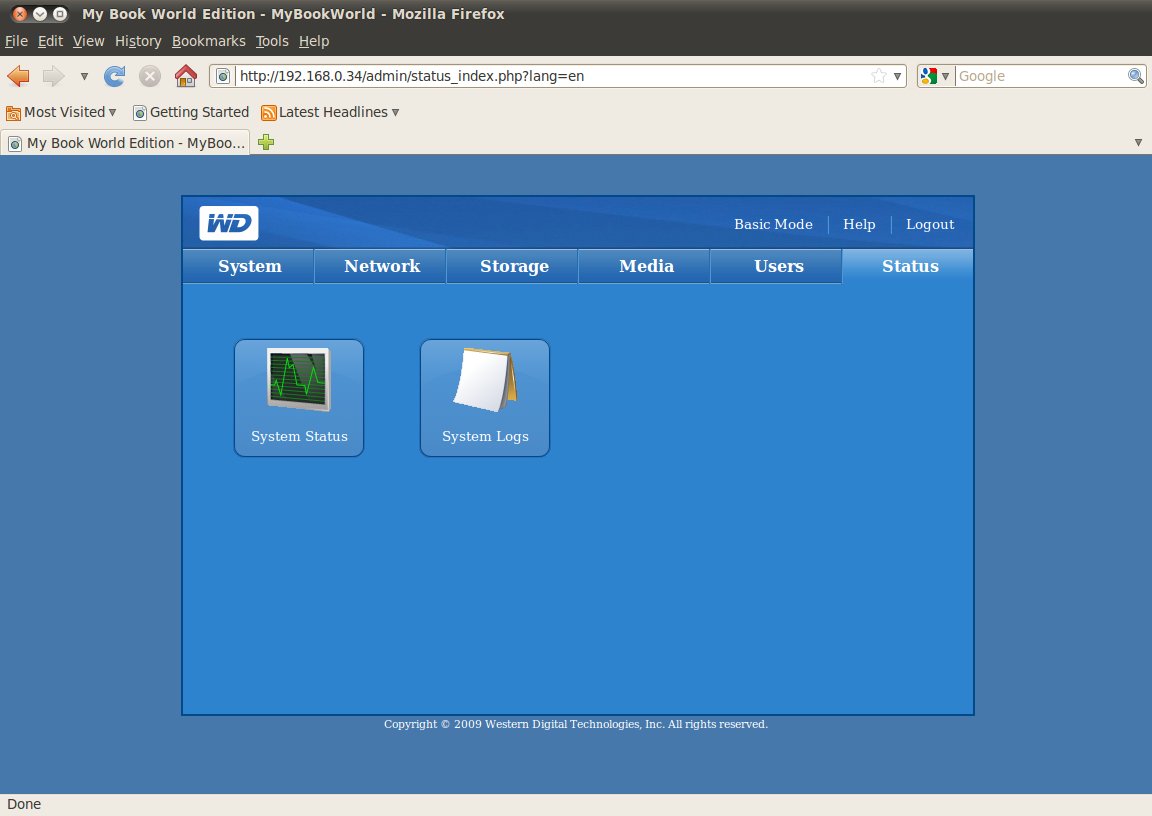
Task: Reload the page with refresh icon
Action: click(x=114, y=76)
